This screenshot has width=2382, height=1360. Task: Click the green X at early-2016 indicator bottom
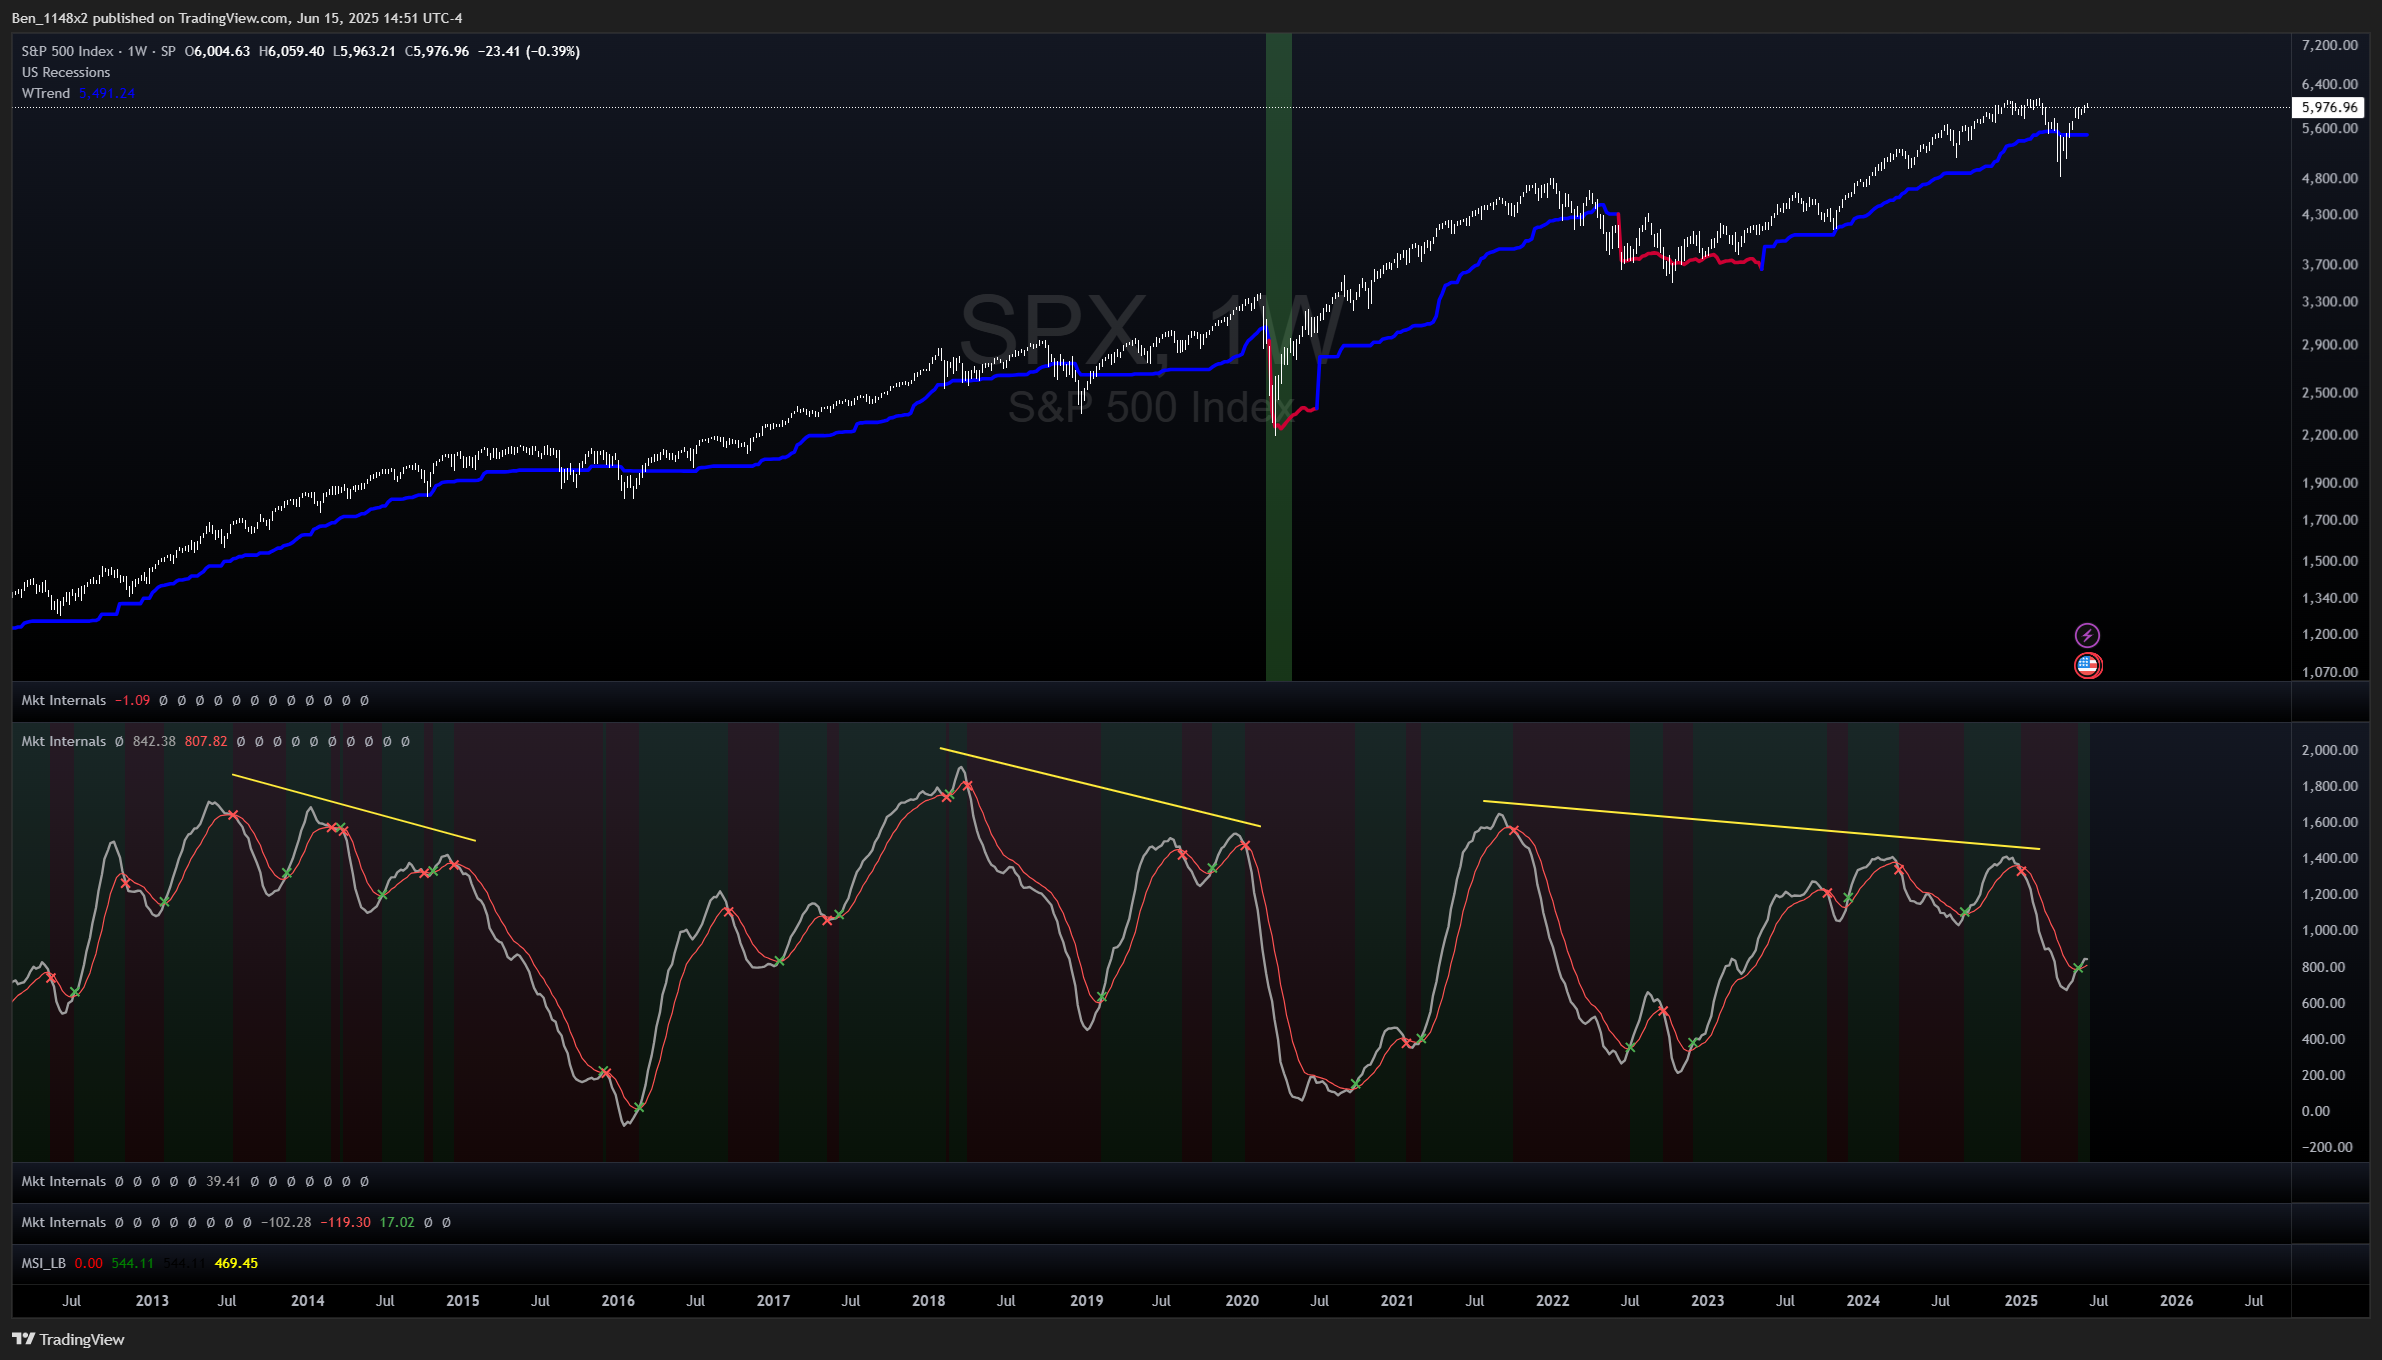click(639, 1107)
